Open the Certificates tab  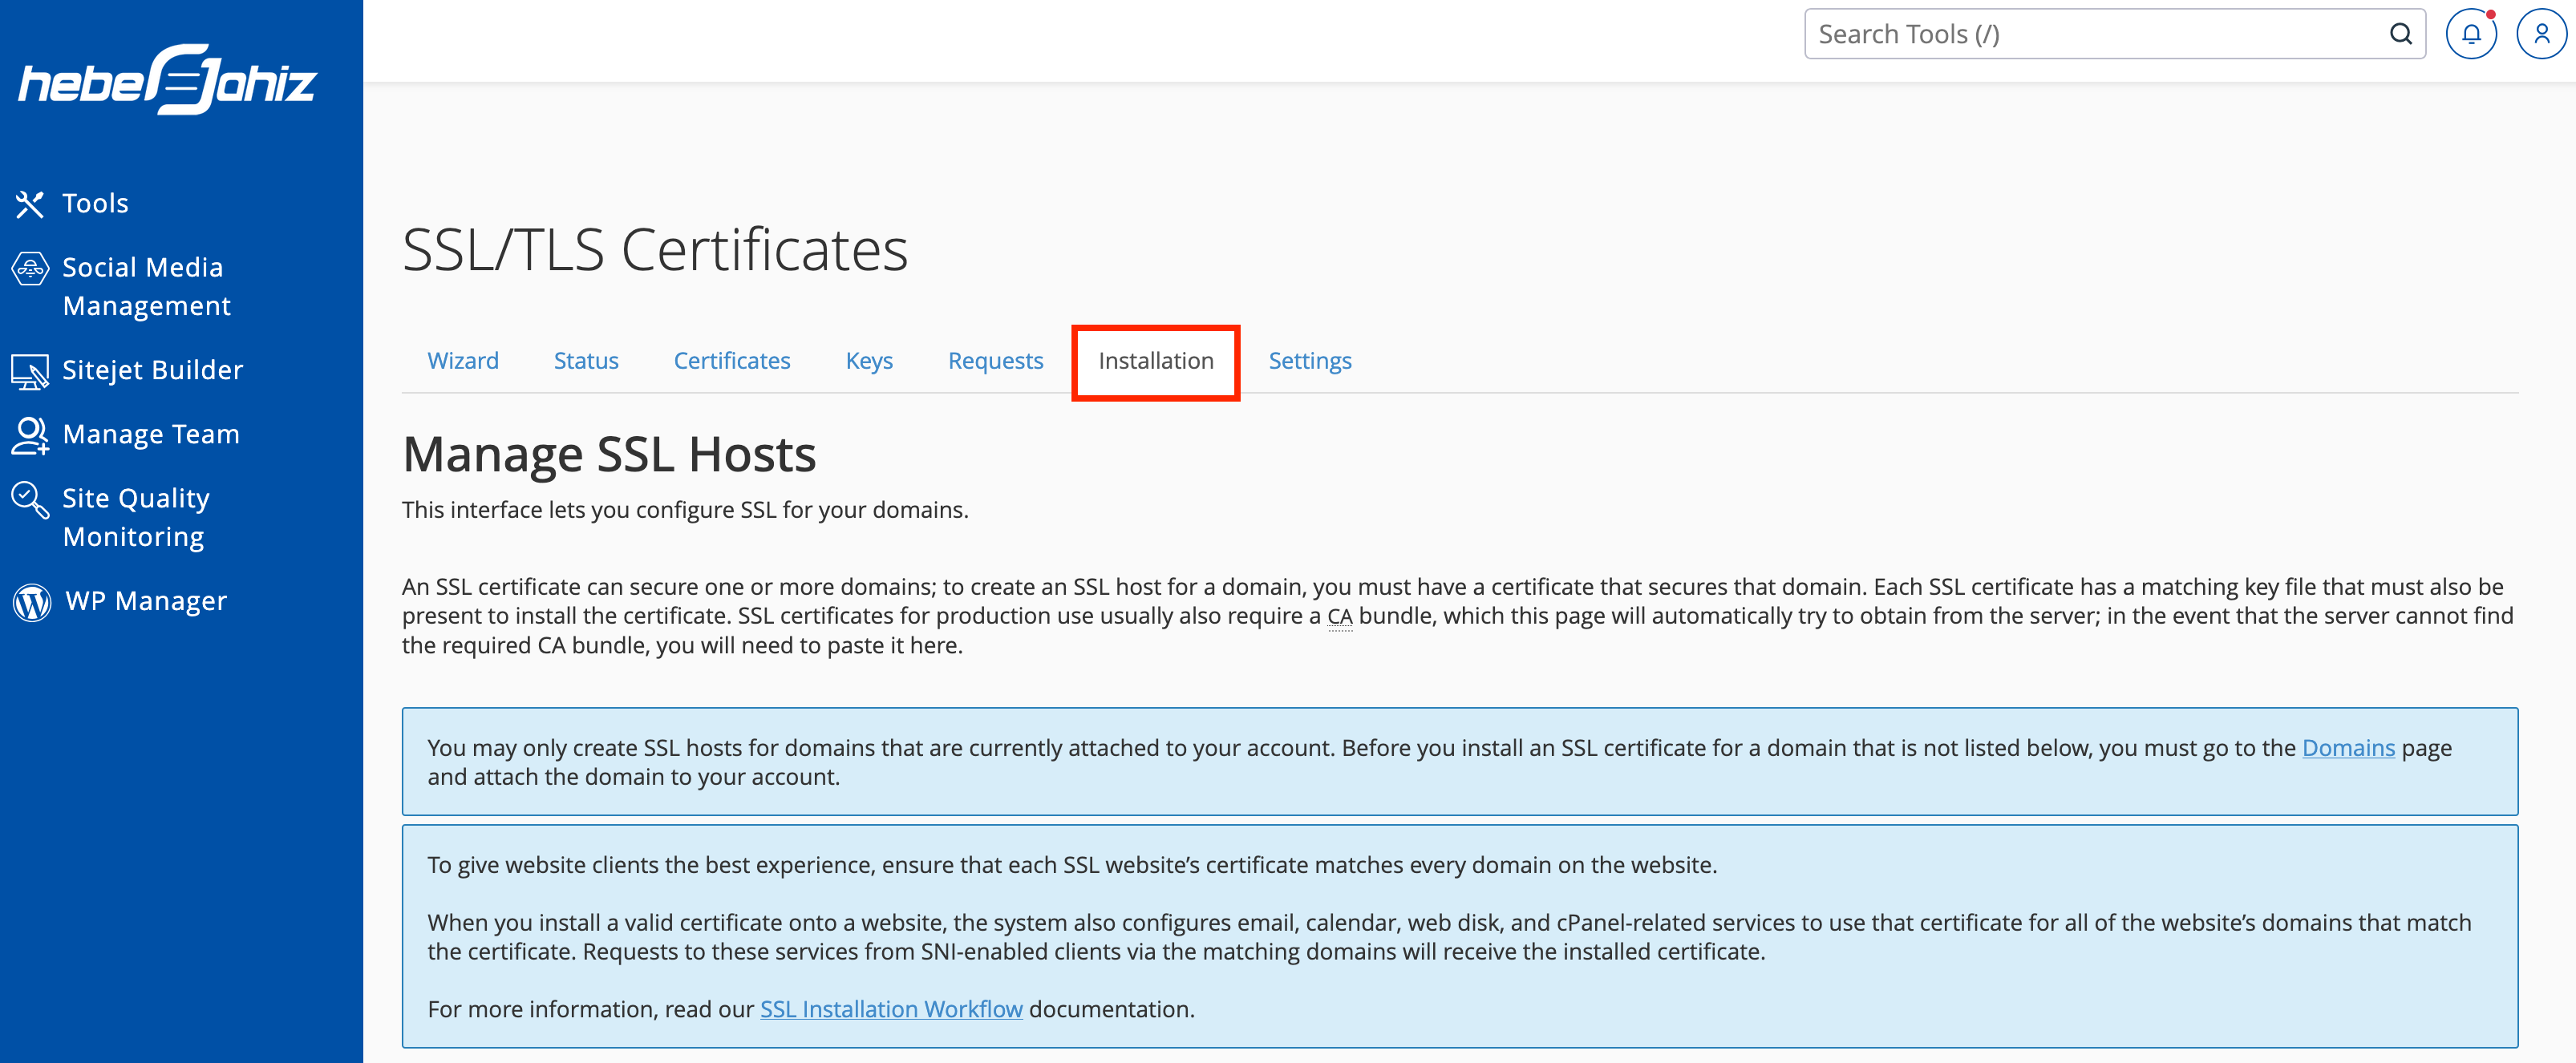coord(732,361)
